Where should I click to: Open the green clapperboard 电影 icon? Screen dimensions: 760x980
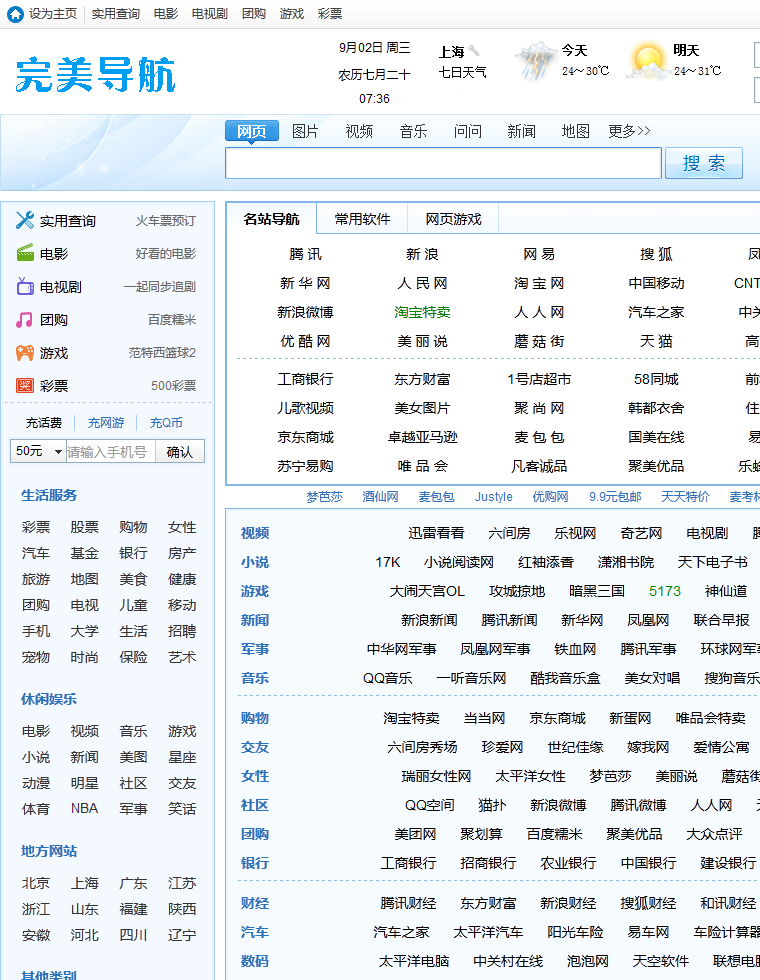(x=25, y=254)
